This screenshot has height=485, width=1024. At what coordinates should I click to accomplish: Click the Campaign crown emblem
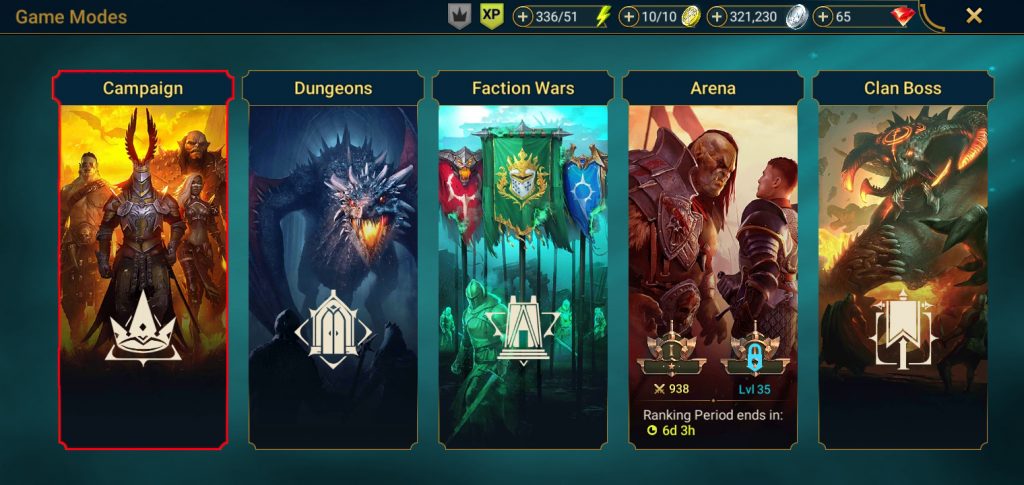coord(143,325)
